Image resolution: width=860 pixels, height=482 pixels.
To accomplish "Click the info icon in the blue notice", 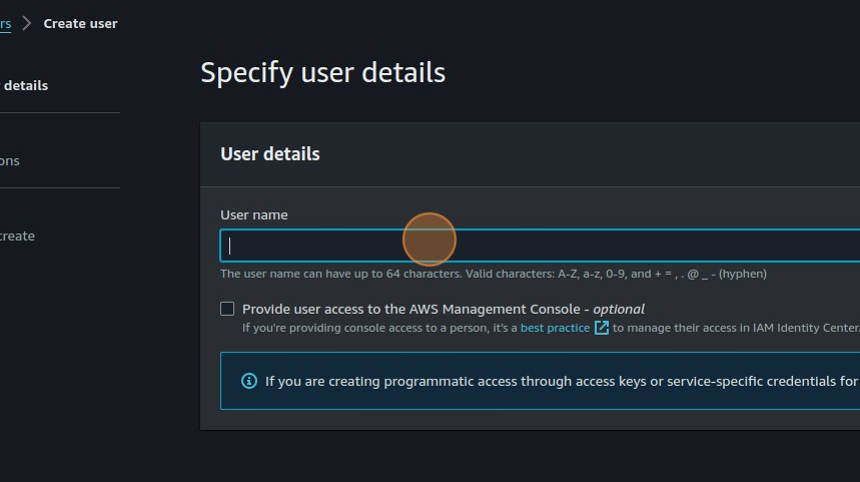I will coord(249,381).
